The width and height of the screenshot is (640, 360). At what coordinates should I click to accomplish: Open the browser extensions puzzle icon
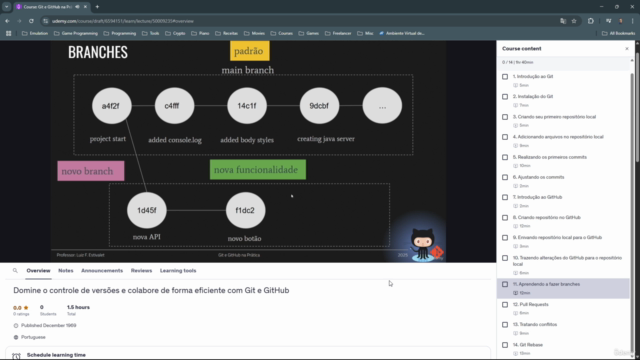591,21
